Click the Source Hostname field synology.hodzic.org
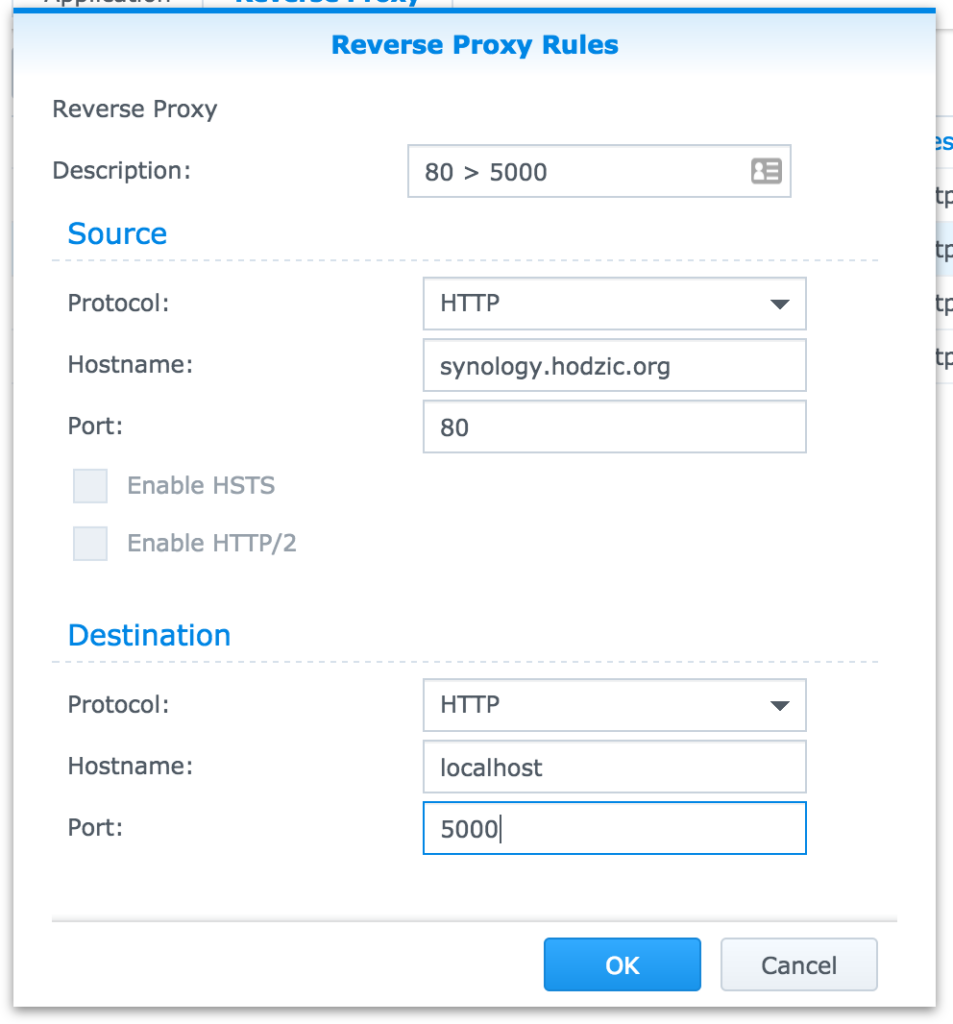953x1024 pixels. tap(615, 365)
